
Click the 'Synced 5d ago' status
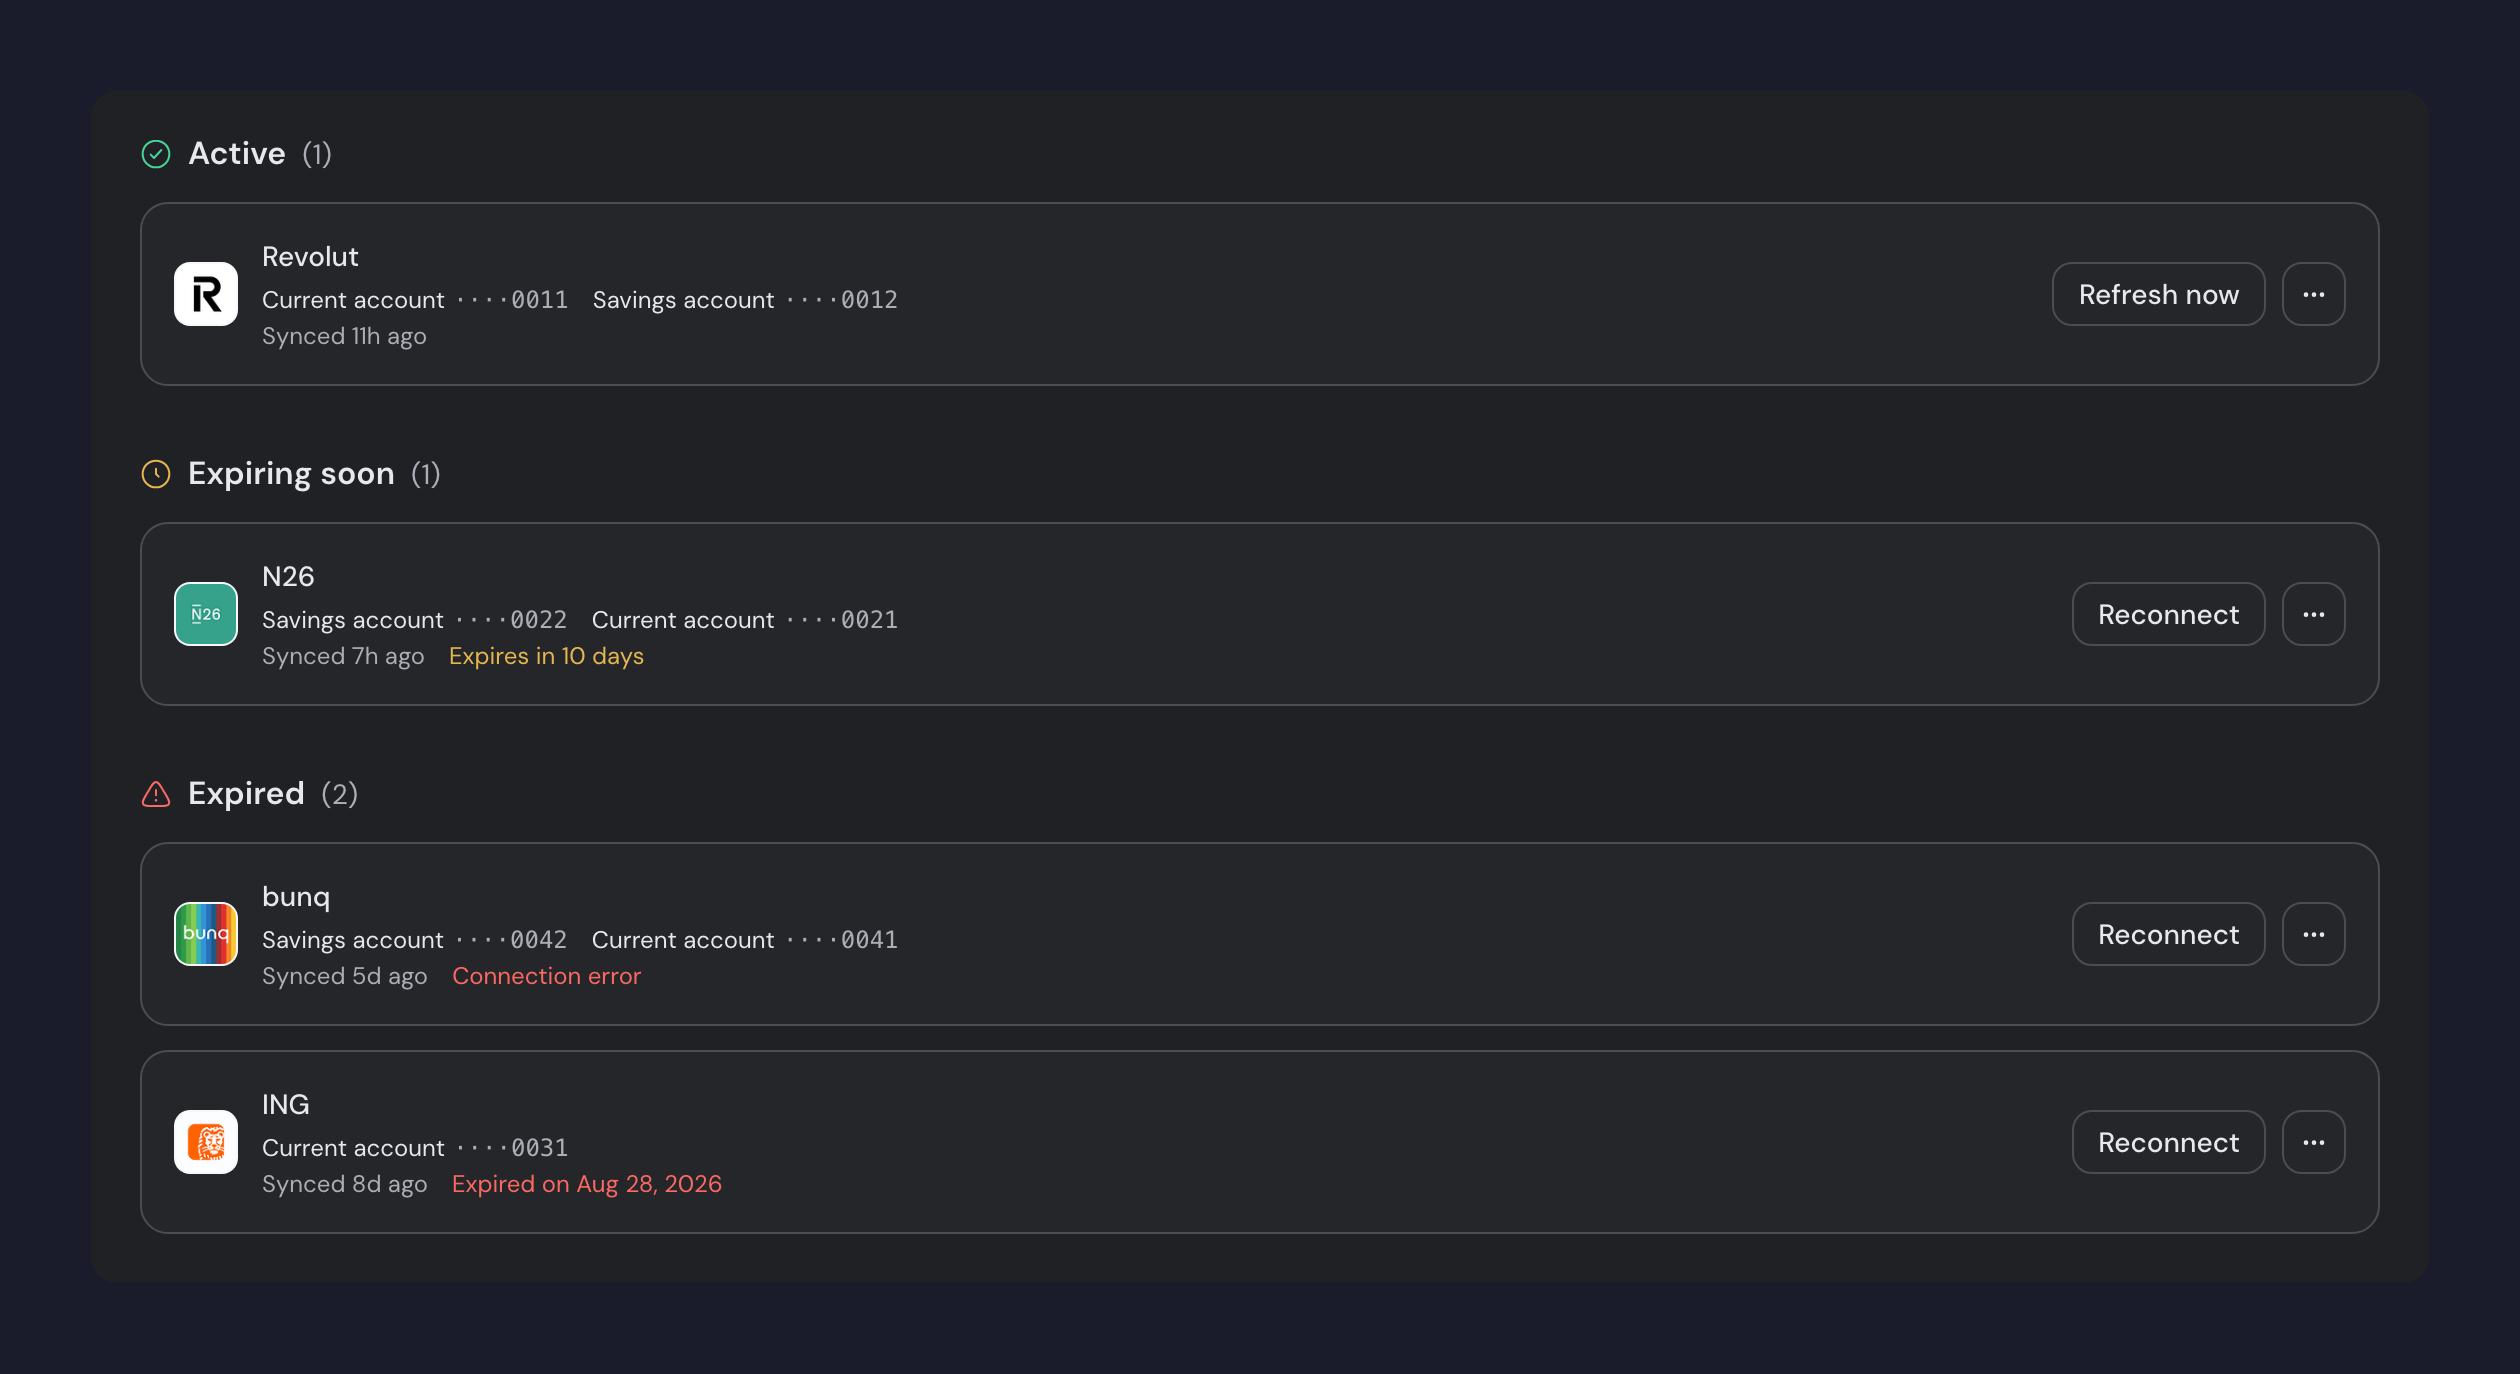(x=344, y=976)
